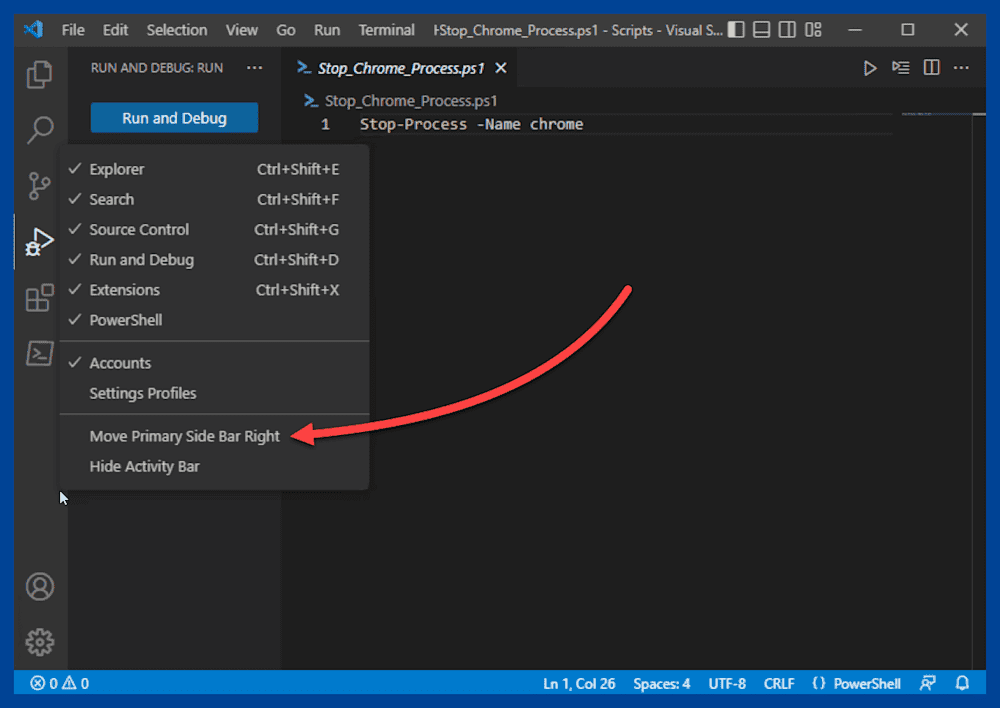Open Source Control view icon

40,186
